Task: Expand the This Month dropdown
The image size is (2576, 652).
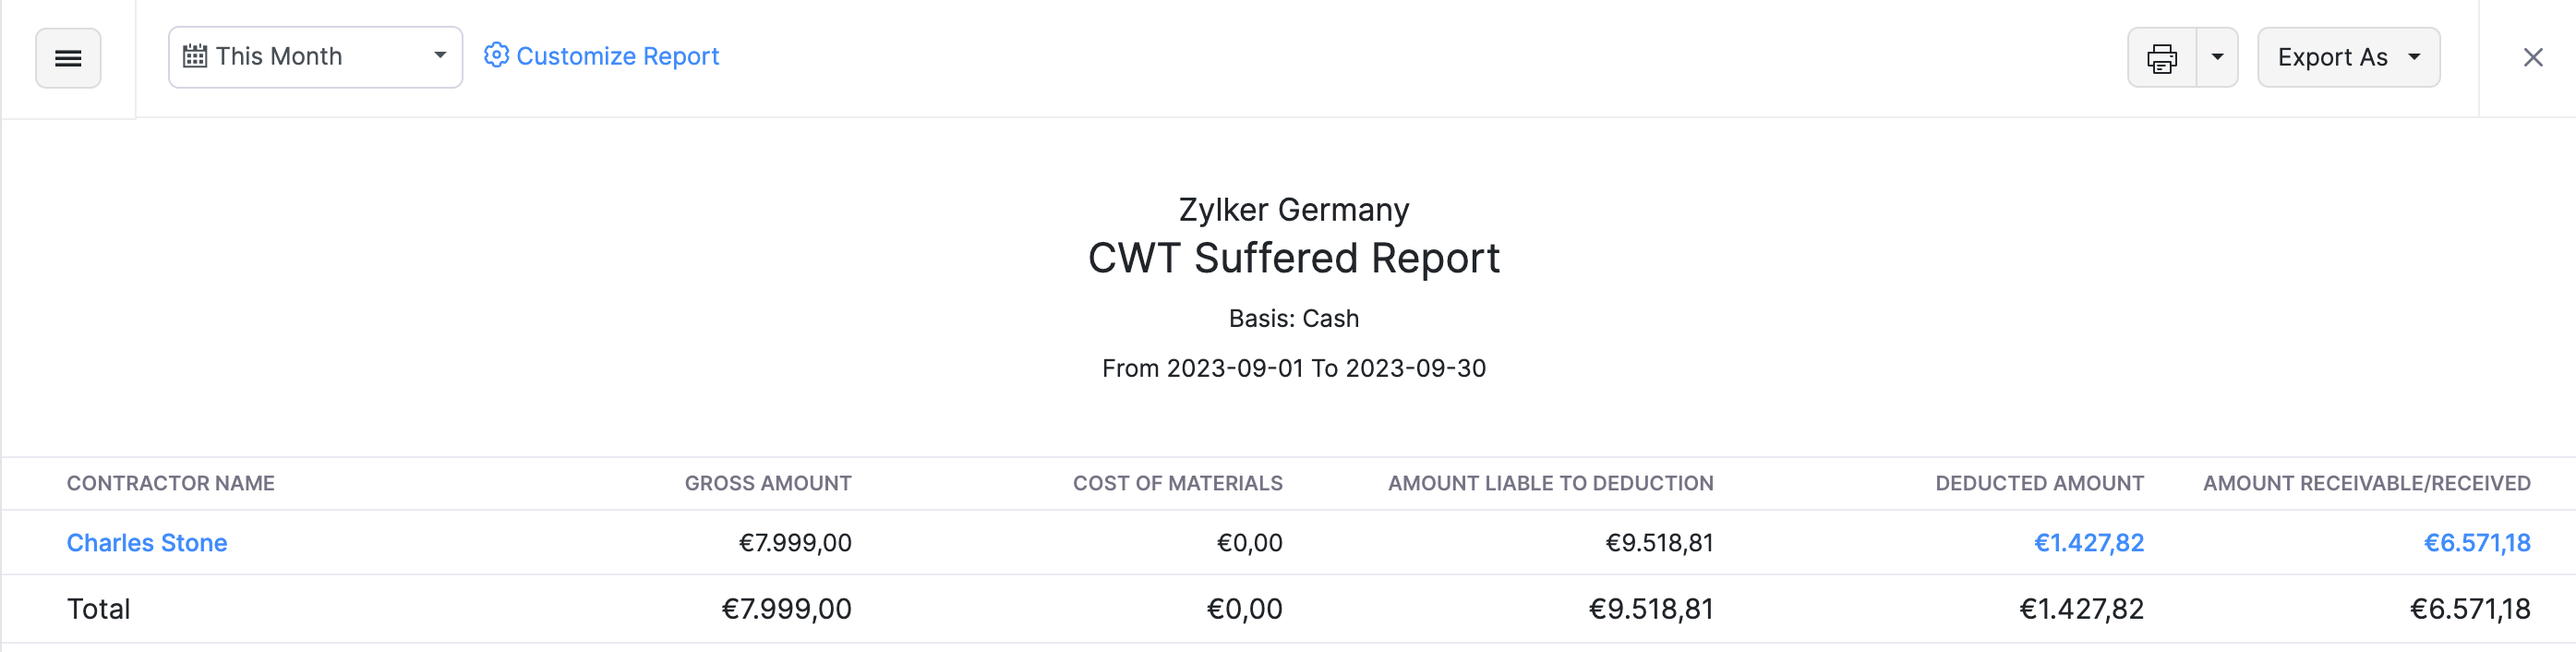Action: click(438, 57)
